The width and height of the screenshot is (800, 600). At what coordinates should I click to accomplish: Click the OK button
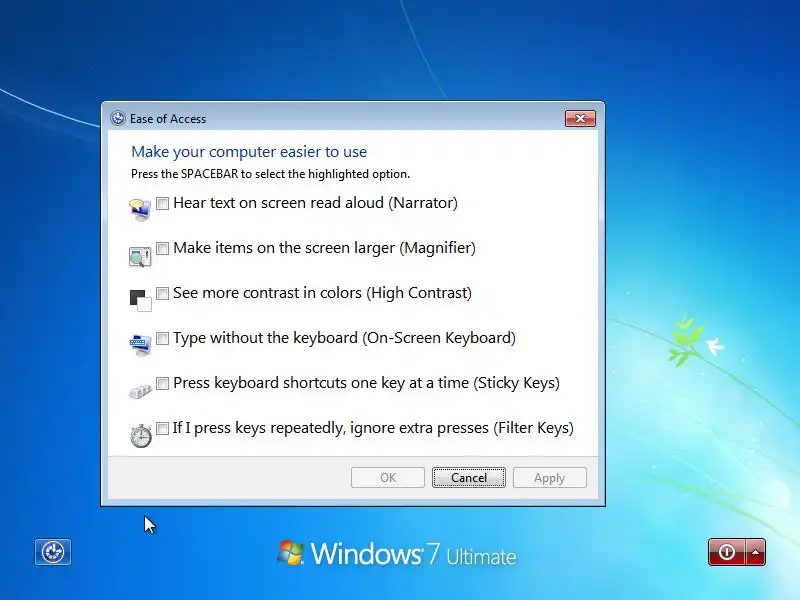coord(388,478)
